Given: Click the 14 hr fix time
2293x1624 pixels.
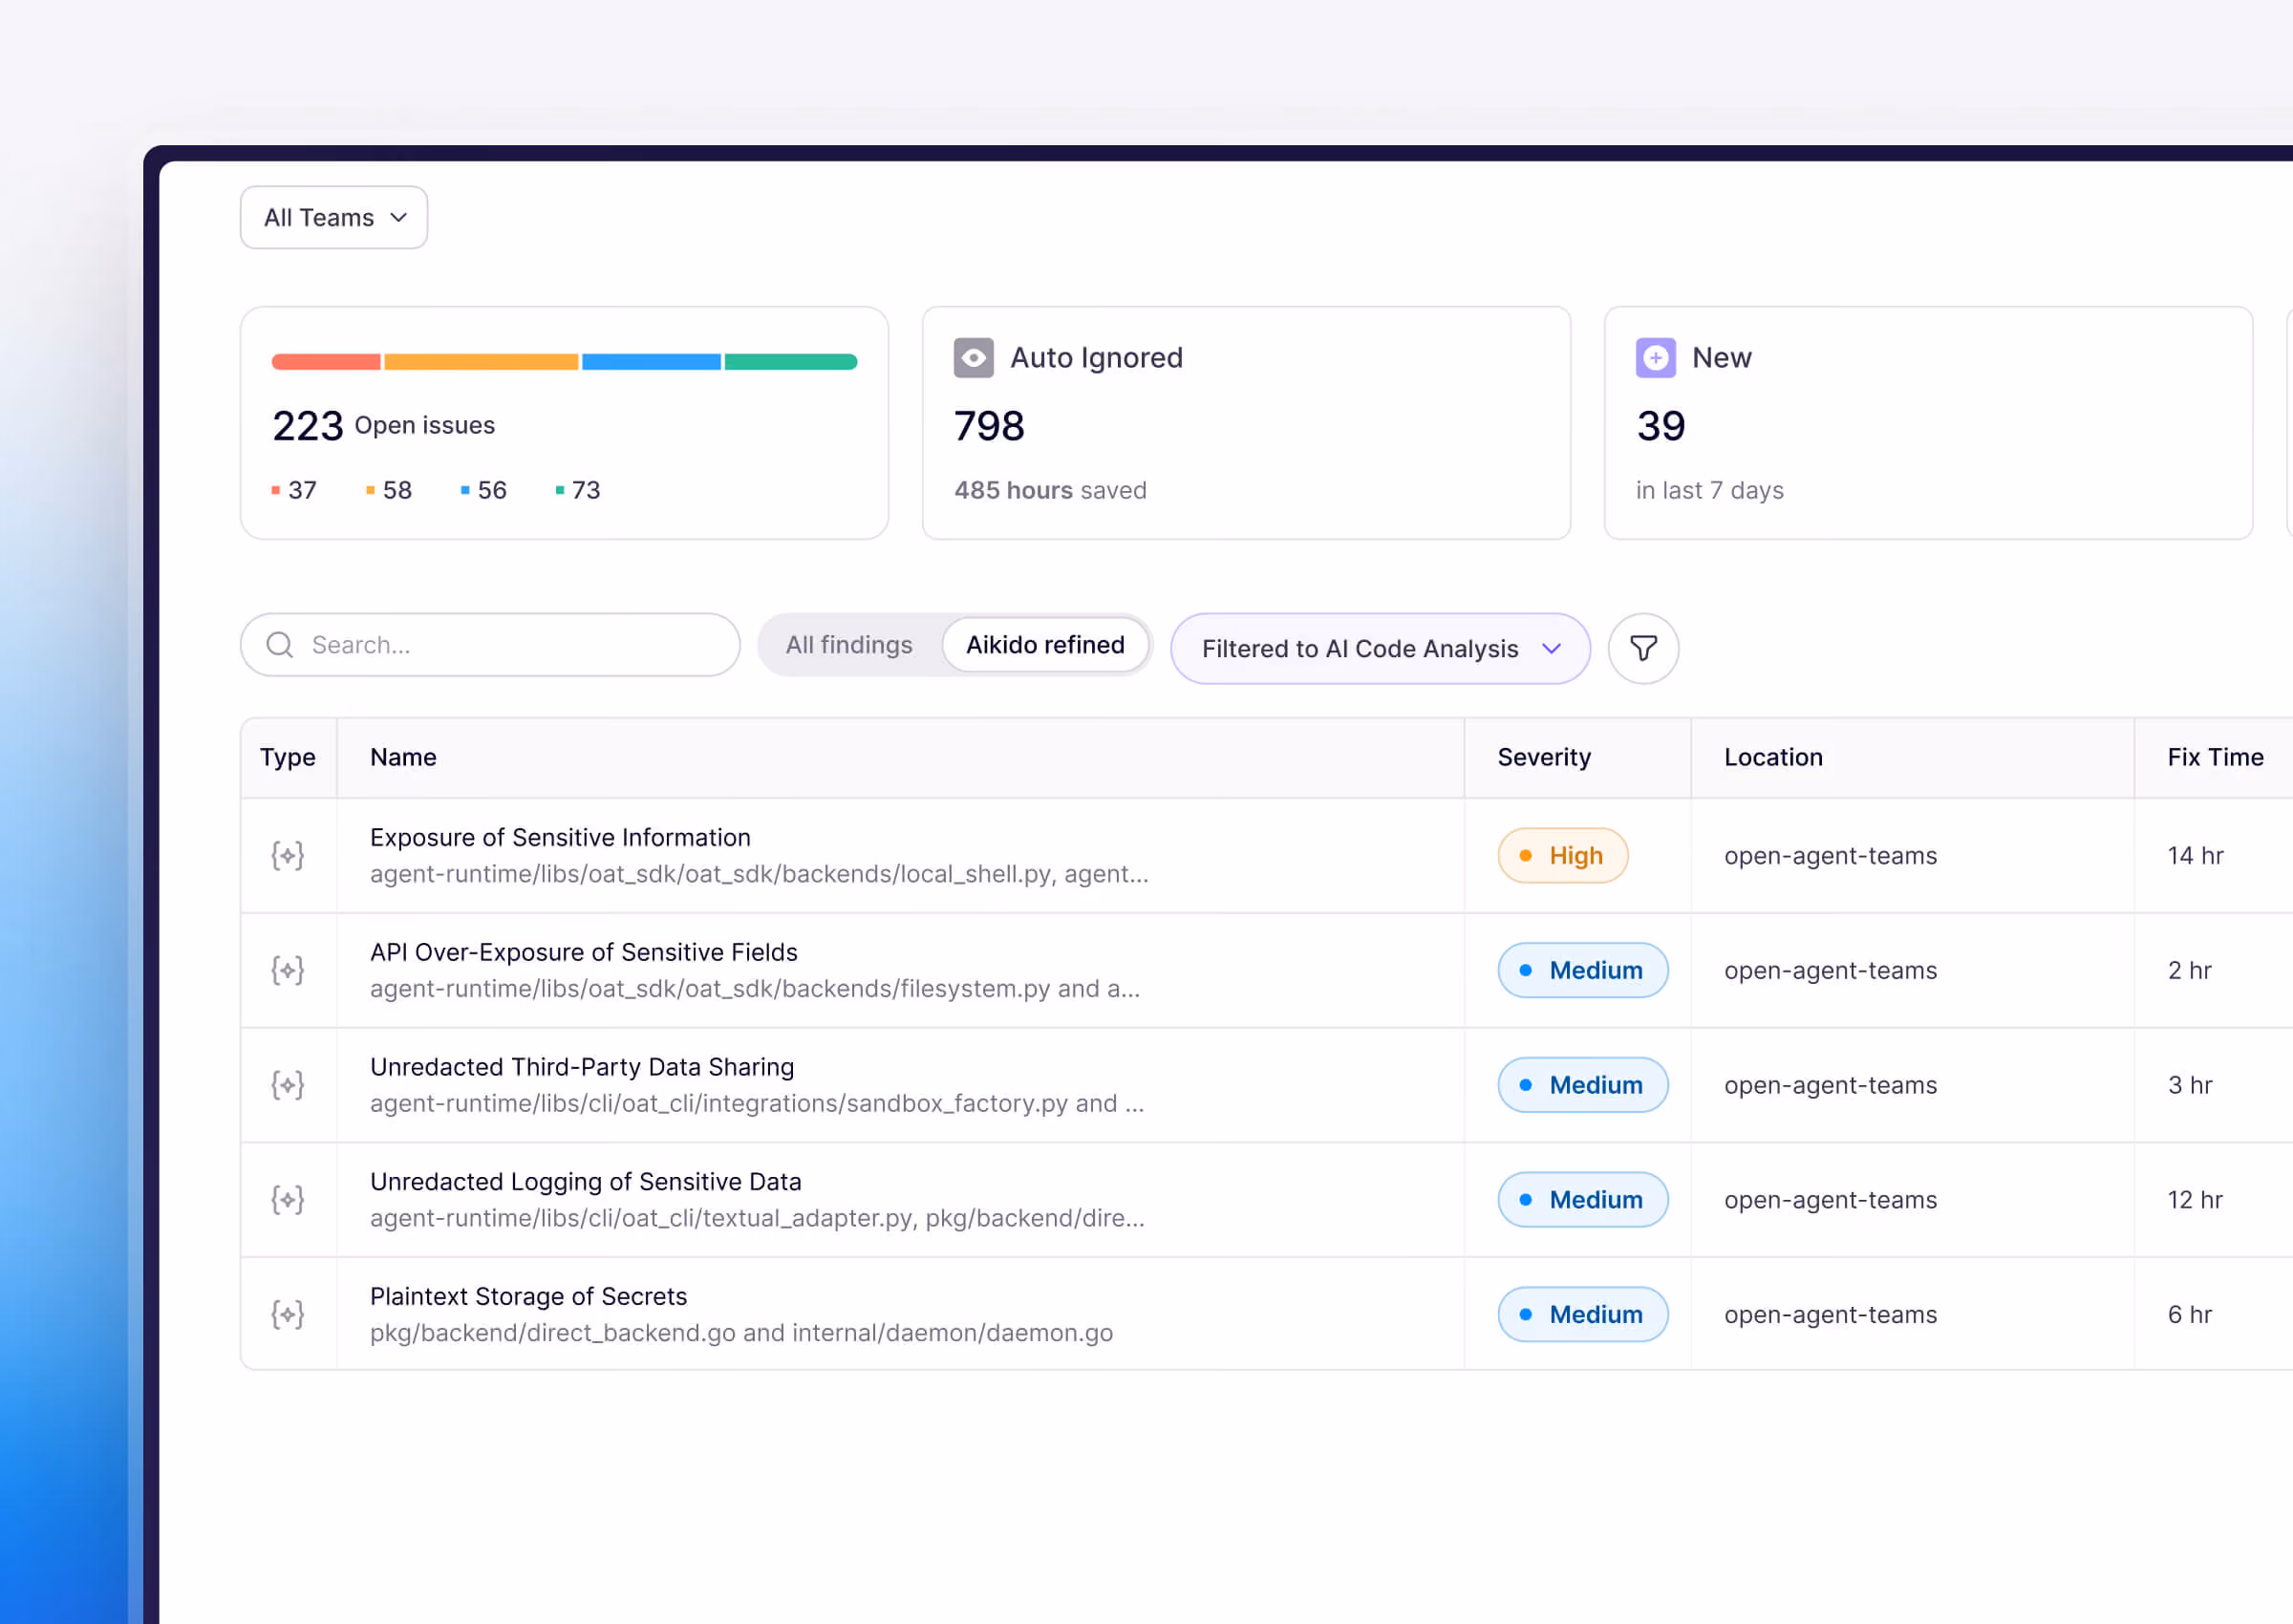Looking at the screenshot, I should tap(2195, 855).
